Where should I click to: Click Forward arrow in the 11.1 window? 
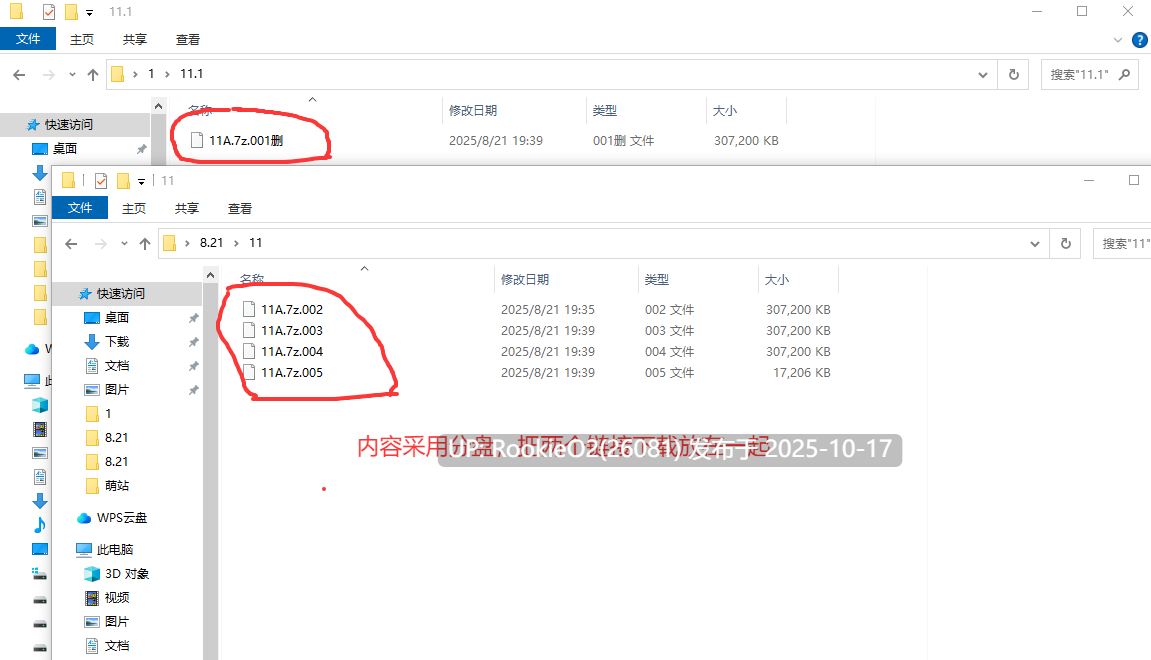(48, 74)
